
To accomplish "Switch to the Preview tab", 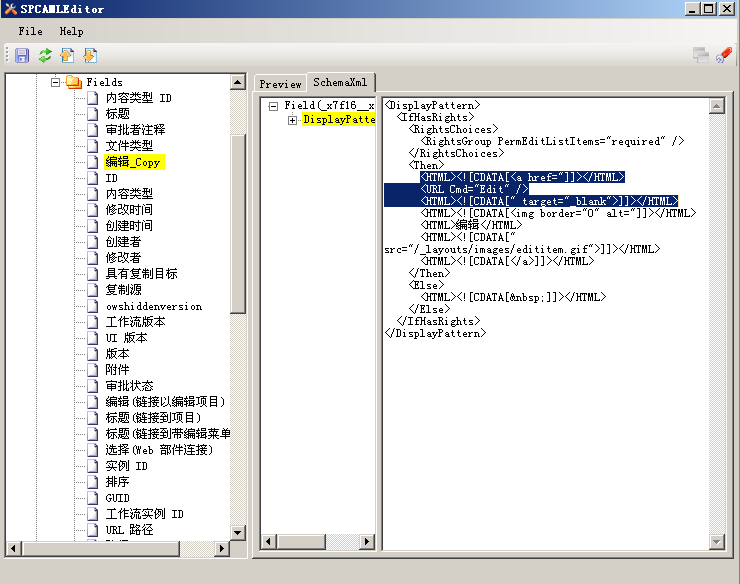I will [280, 84].
